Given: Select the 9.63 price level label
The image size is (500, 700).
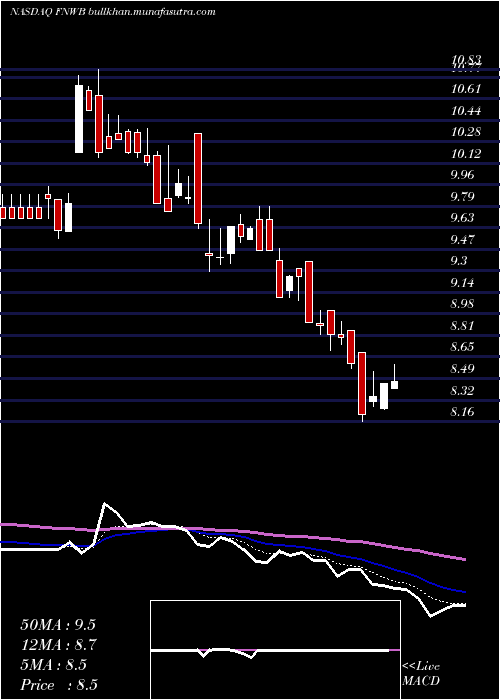Looking at the screenshot, I should point(462,217).
